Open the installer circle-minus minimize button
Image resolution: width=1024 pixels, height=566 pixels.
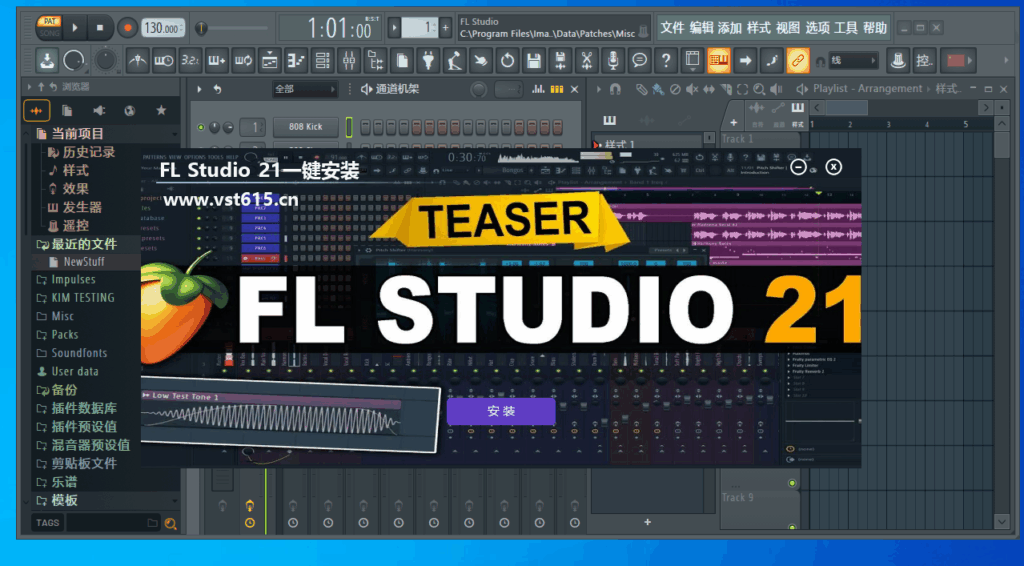798,167
